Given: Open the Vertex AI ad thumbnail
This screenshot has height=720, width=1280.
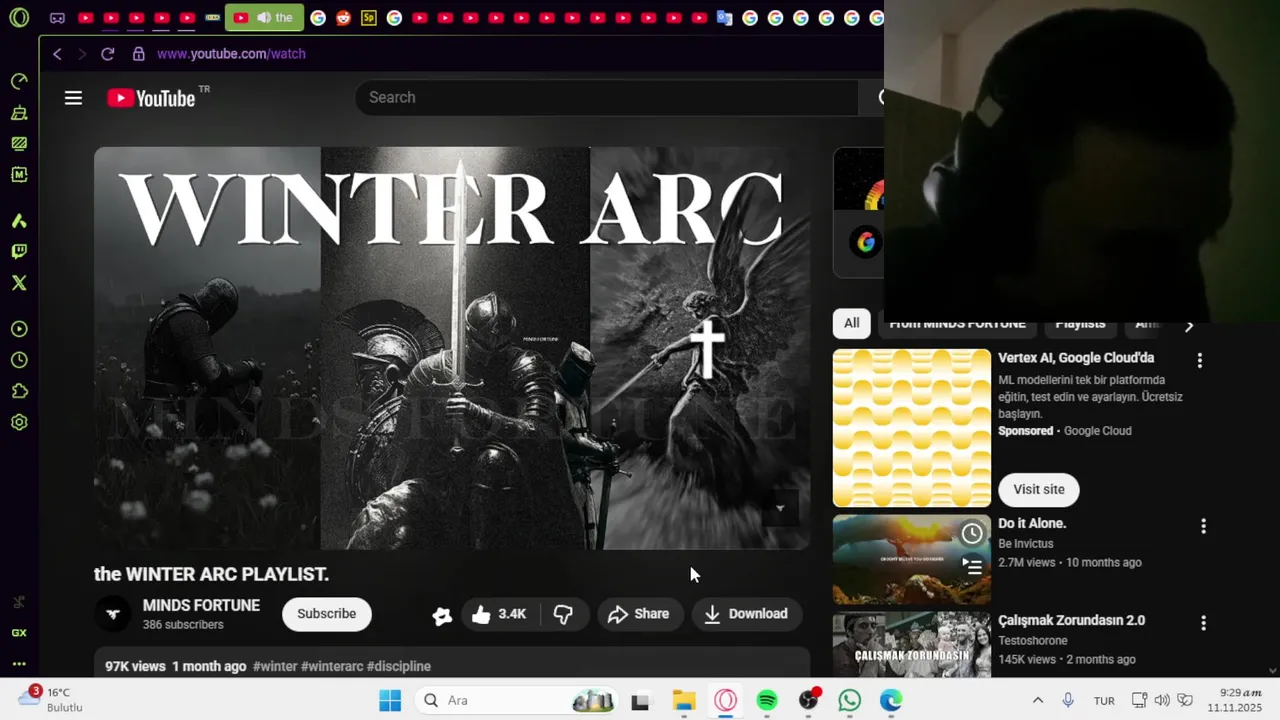Looking at the screenshot, I should click(x=912, y=428).
